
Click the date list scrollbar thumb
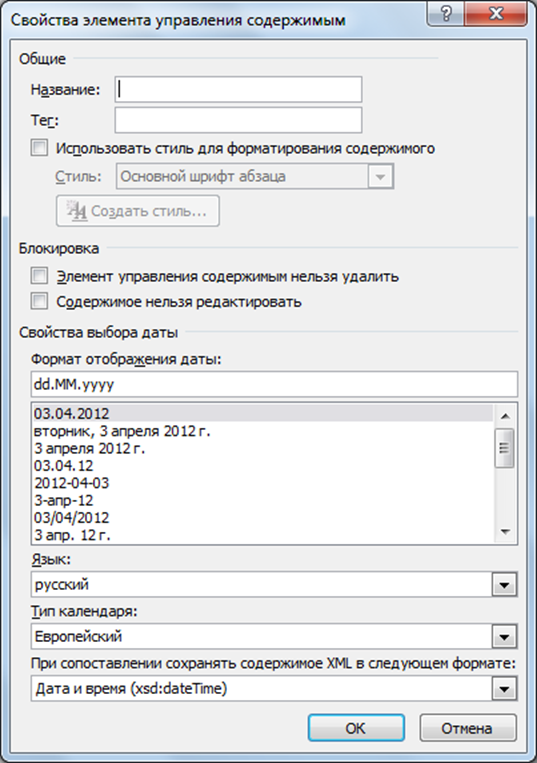504,448
